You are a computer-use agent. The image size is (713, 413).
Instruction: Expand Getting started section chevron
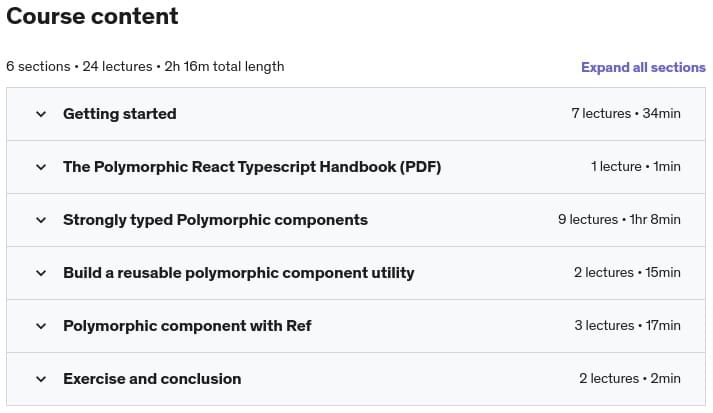tap(41, 114)
